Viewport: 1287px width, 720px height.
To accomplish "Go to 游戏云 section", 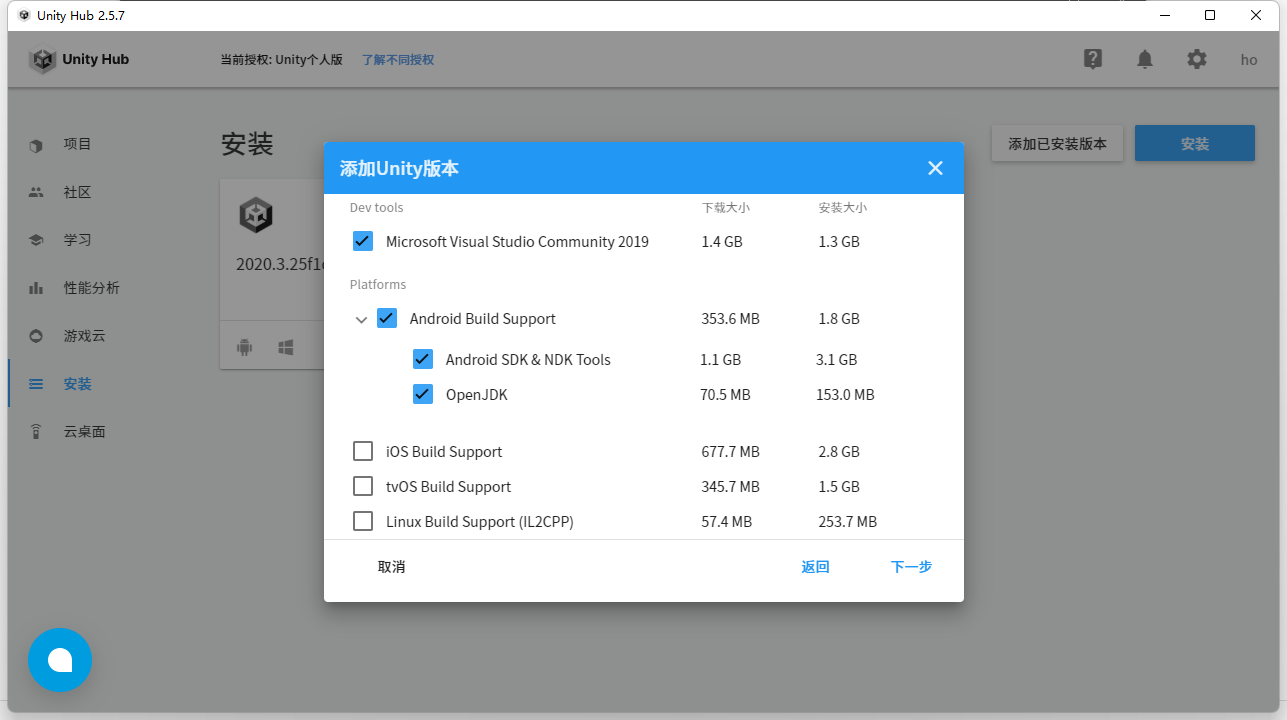I will click(85, 336).
